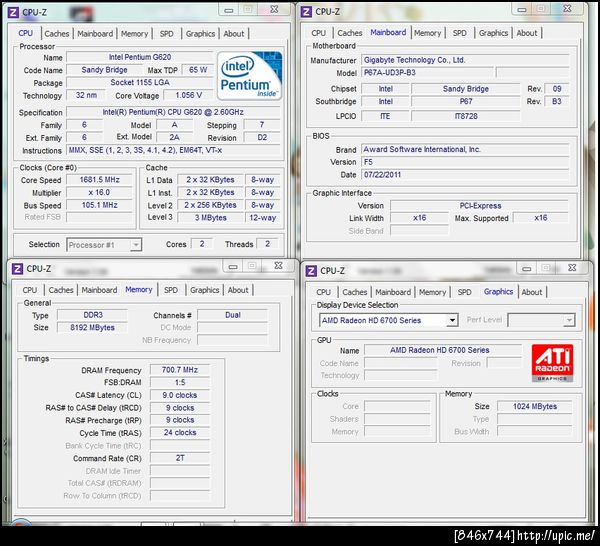
Task: Click the Socket 1155 LGA package field
Action: 140,83
